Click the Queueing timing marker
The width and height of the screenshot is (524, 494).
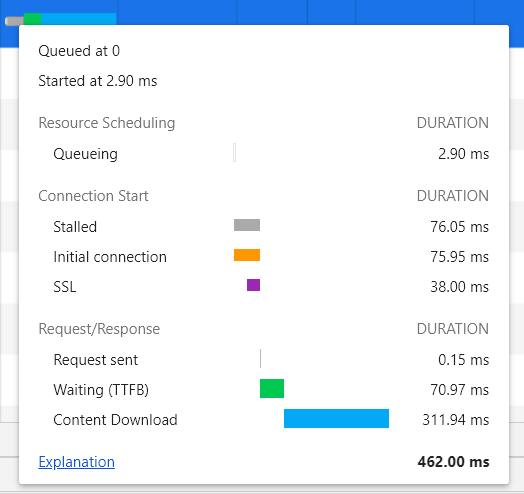click(x=235, y=152)
